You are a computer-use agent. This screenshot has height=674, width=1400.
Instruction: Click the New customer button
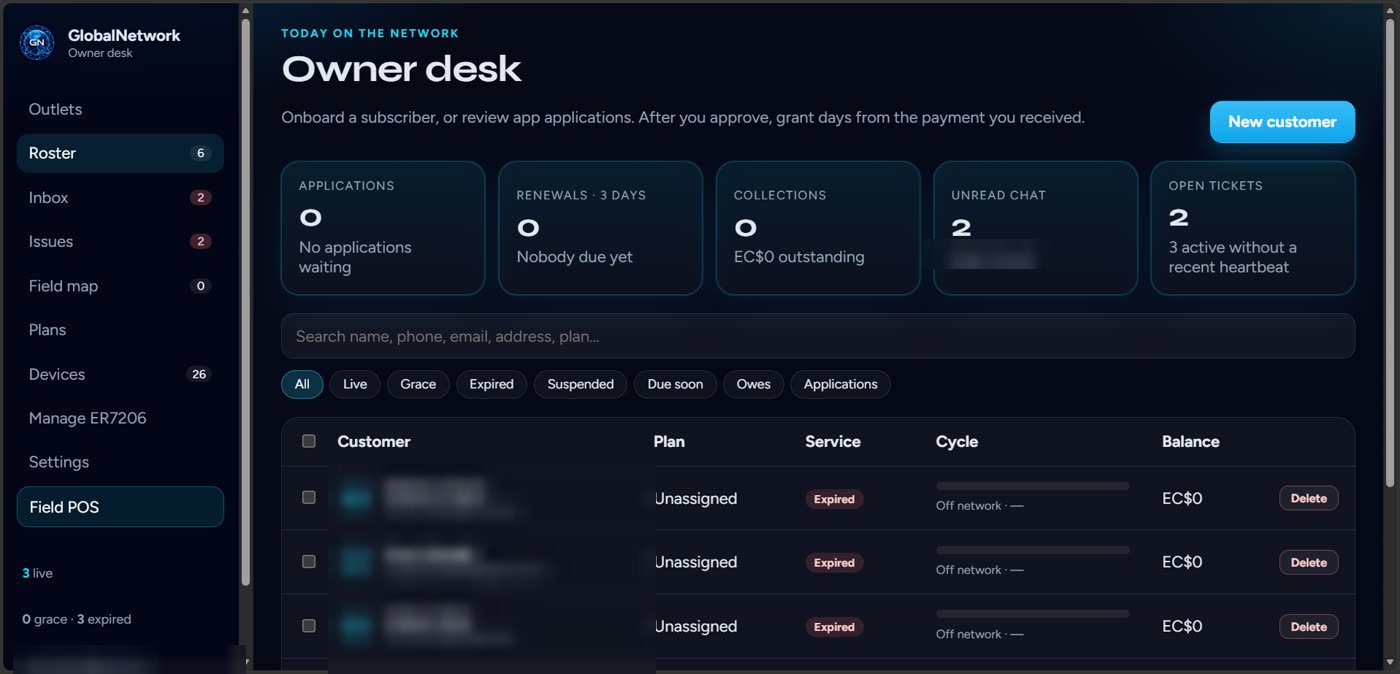1282,122
